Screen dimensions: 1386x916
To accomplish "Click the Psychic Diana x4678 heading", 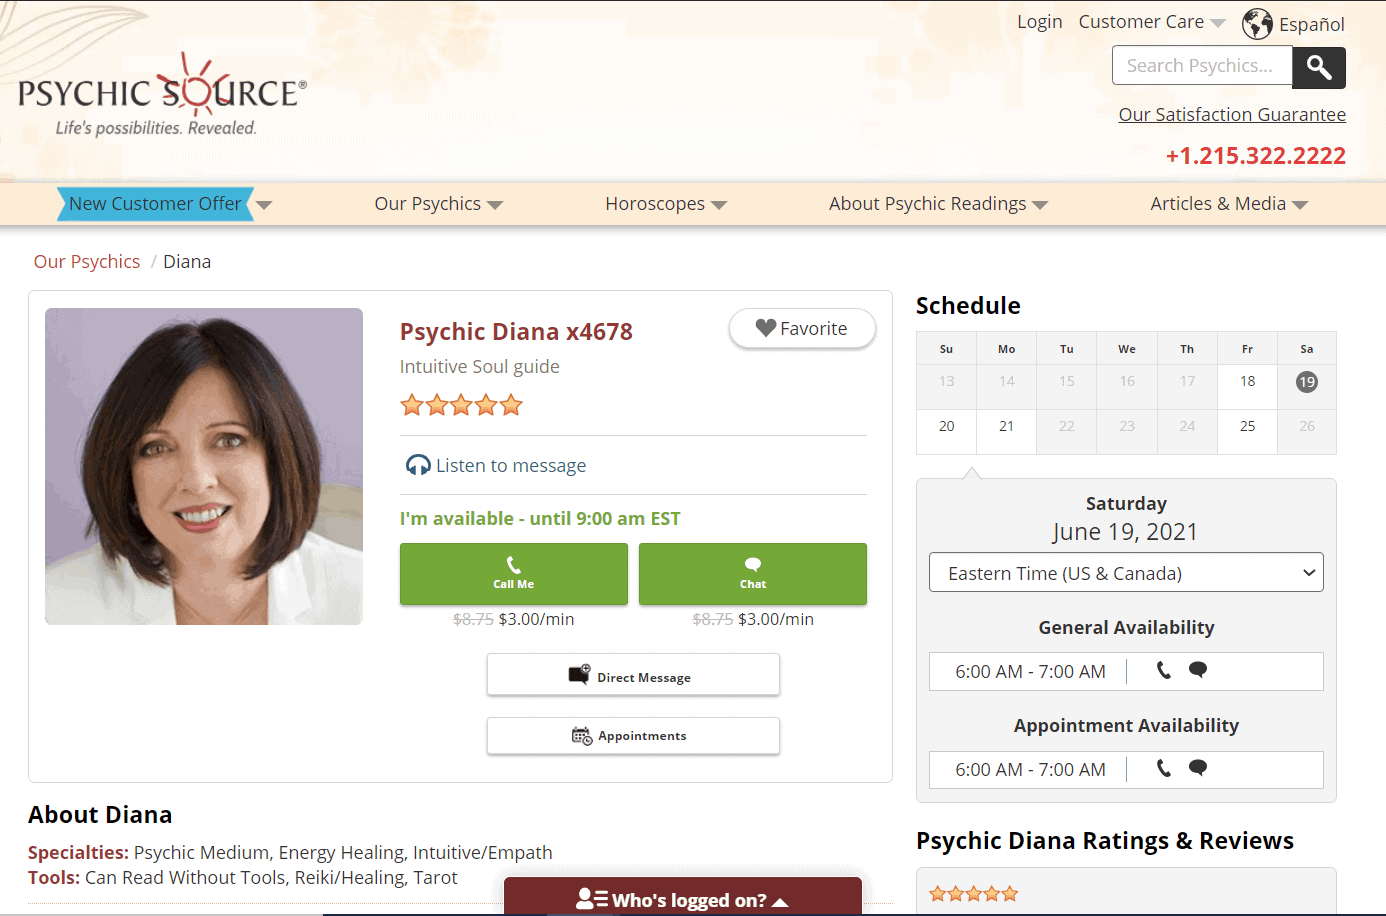I will (516, 332).
